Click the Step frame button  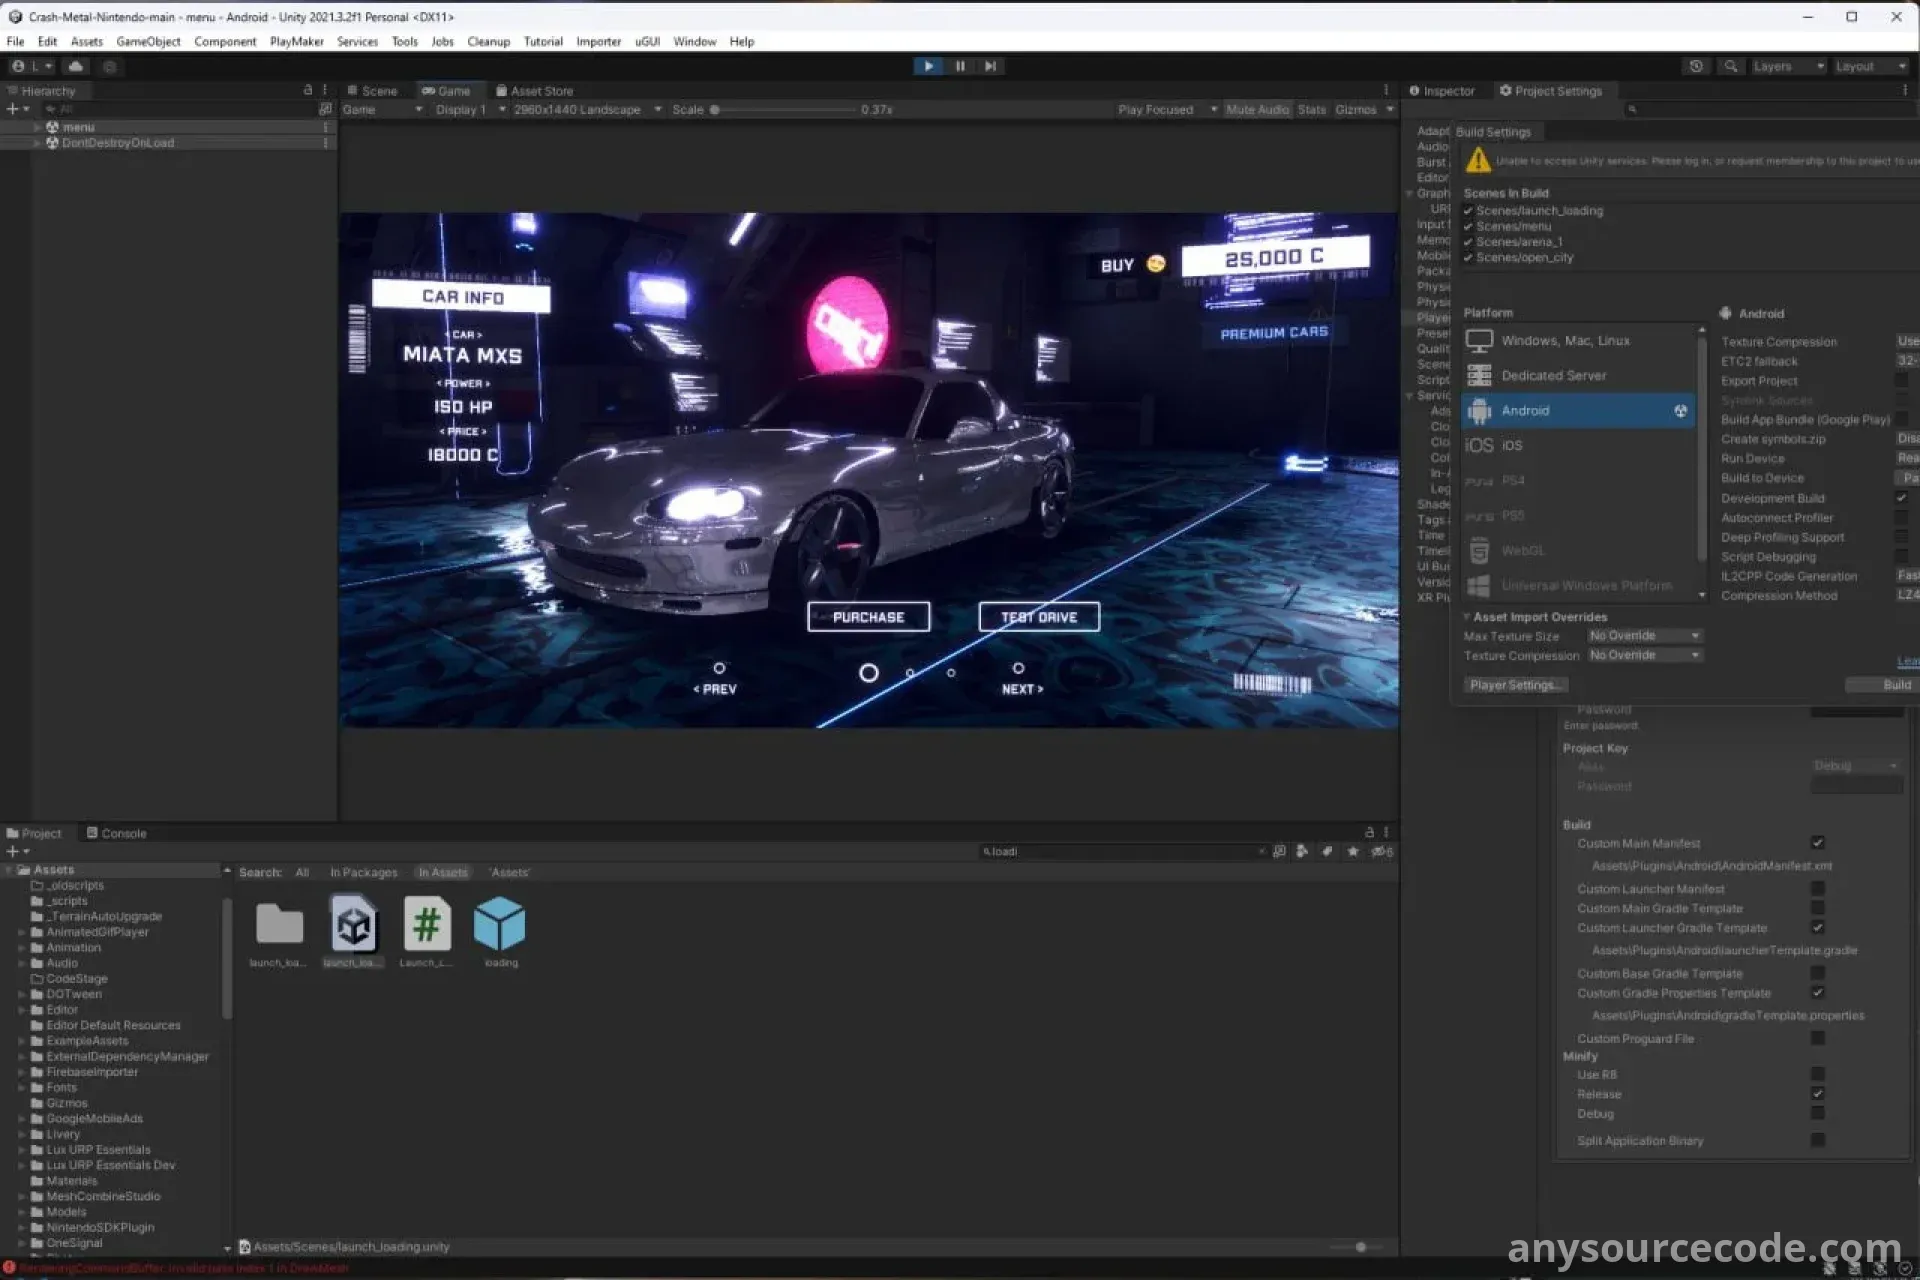990,66
